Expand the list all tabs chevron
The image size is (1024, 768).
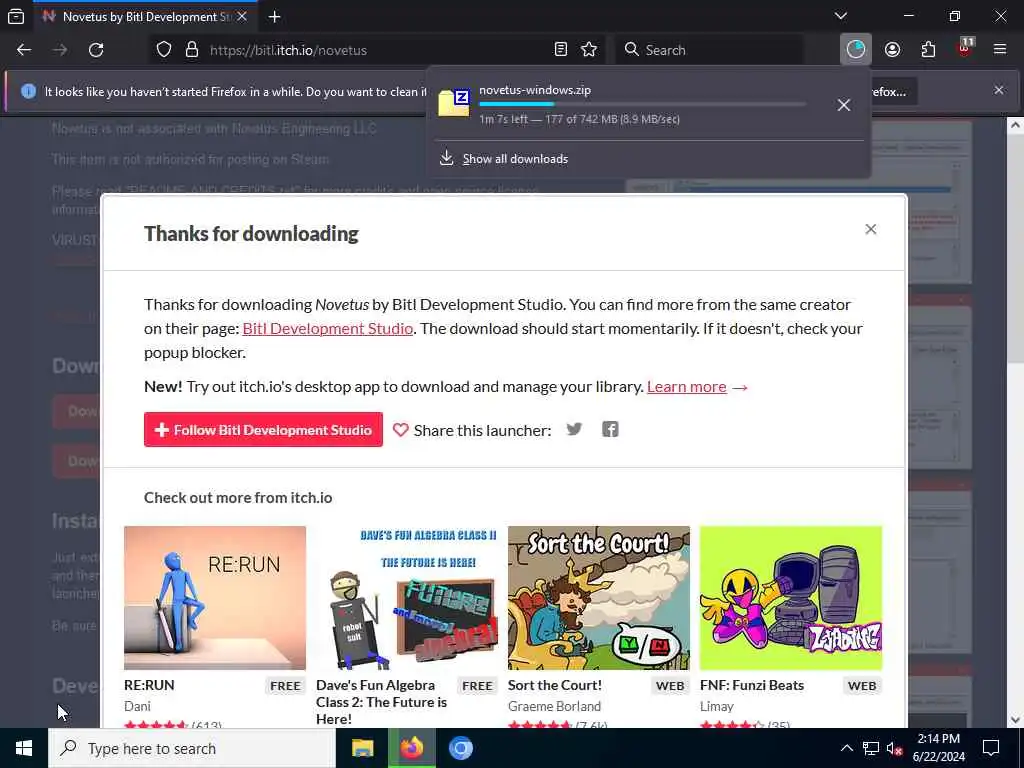840,16
